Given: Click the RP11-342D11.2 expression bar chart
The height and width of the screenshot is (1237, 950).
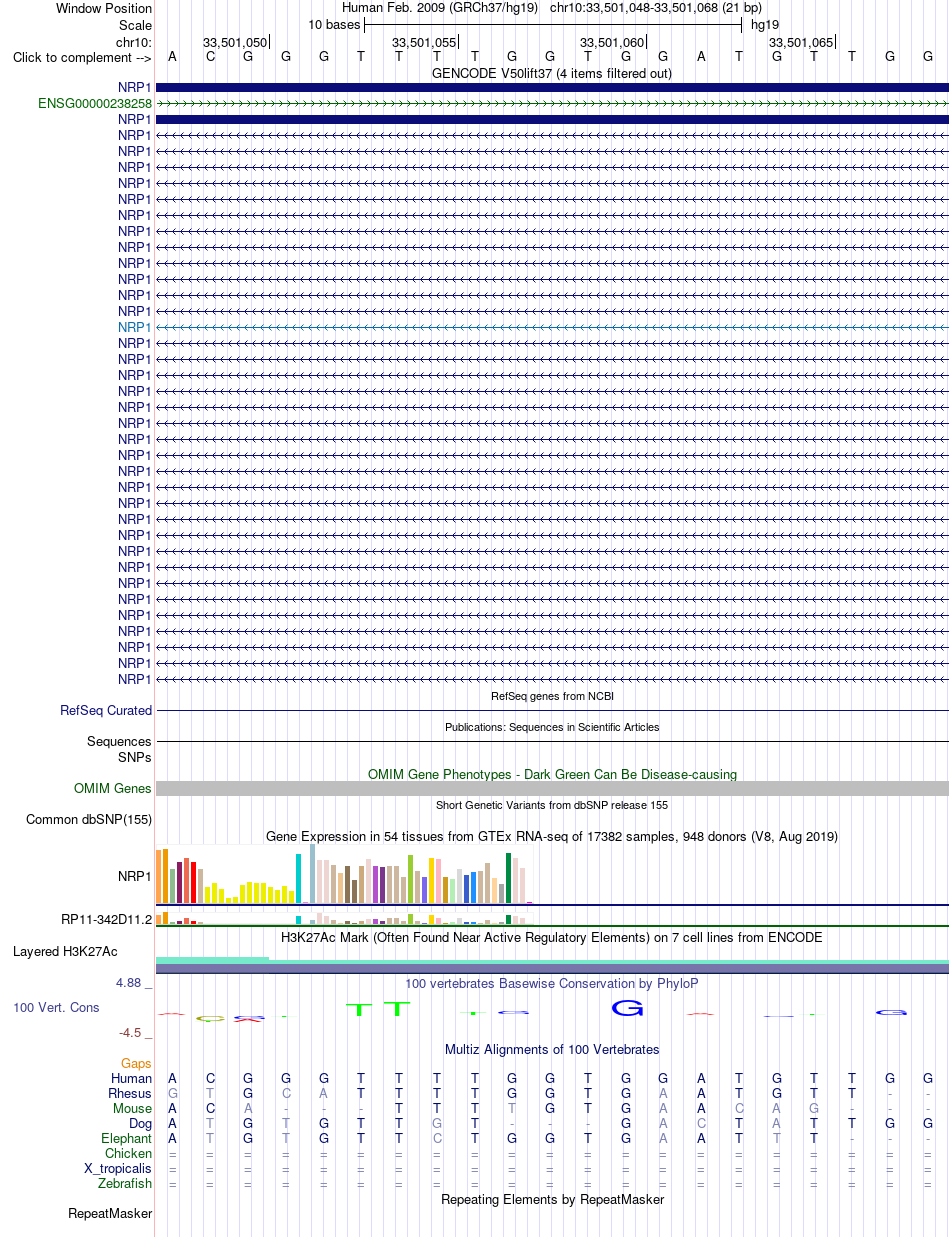Looking at the screenshot, I should [345, 918].
